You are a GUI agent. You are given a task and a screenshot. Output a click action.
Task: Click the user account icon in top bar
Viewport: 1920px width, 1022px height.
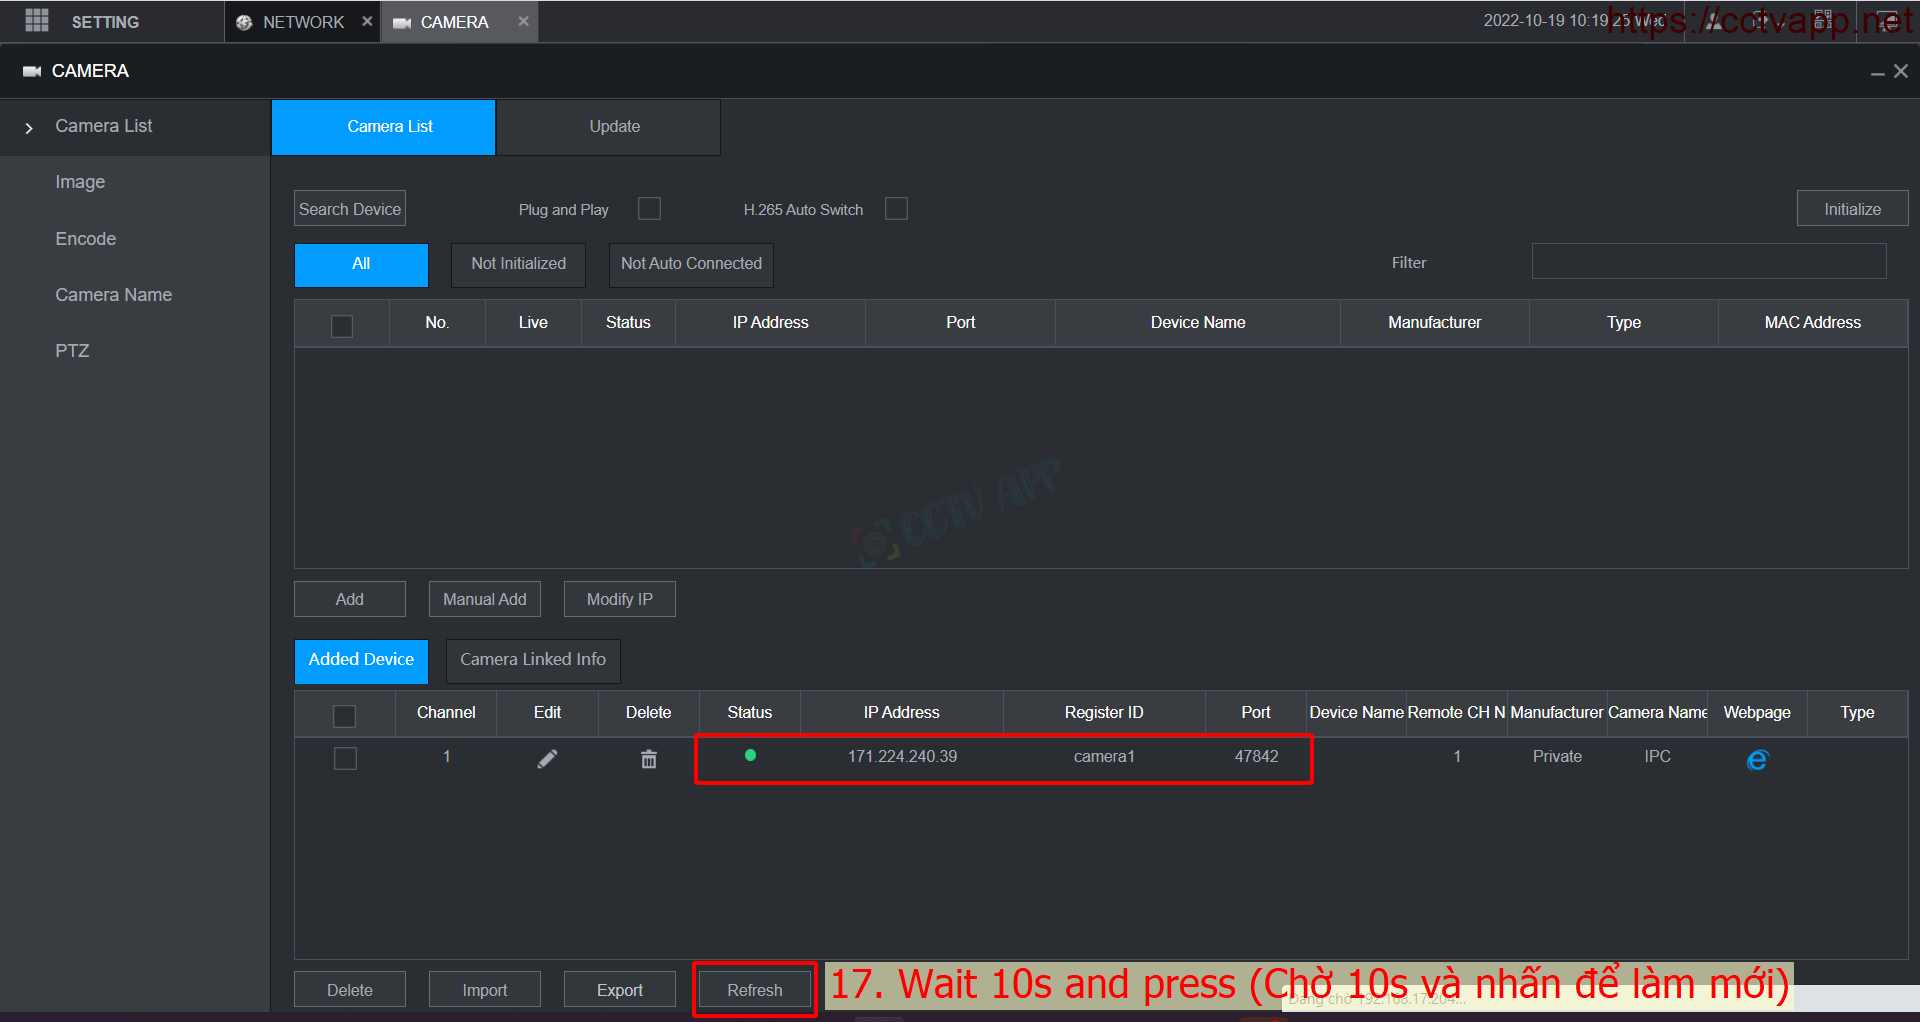[1715, 21]
